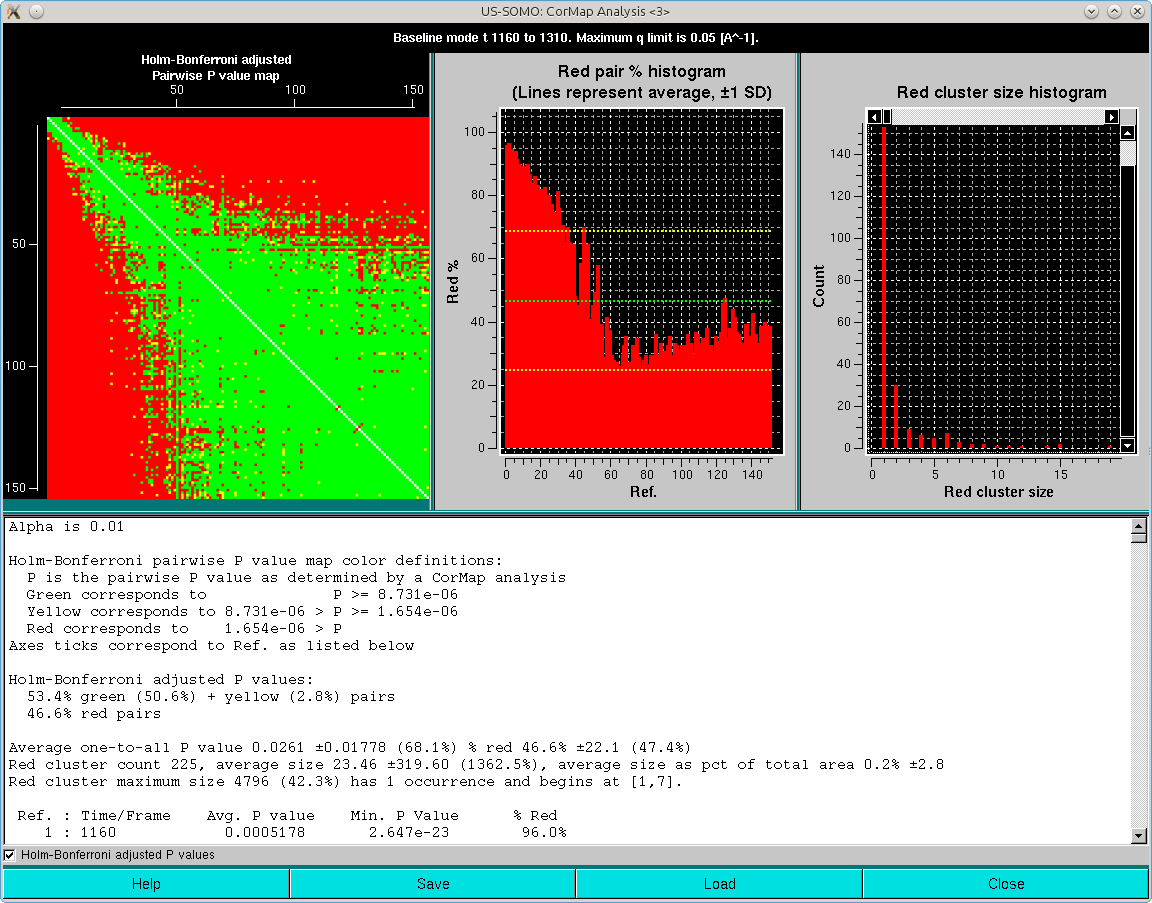
Task: Disable the Holm-Bonferroni adjusted P values checkbox
Action: [10, 855]
